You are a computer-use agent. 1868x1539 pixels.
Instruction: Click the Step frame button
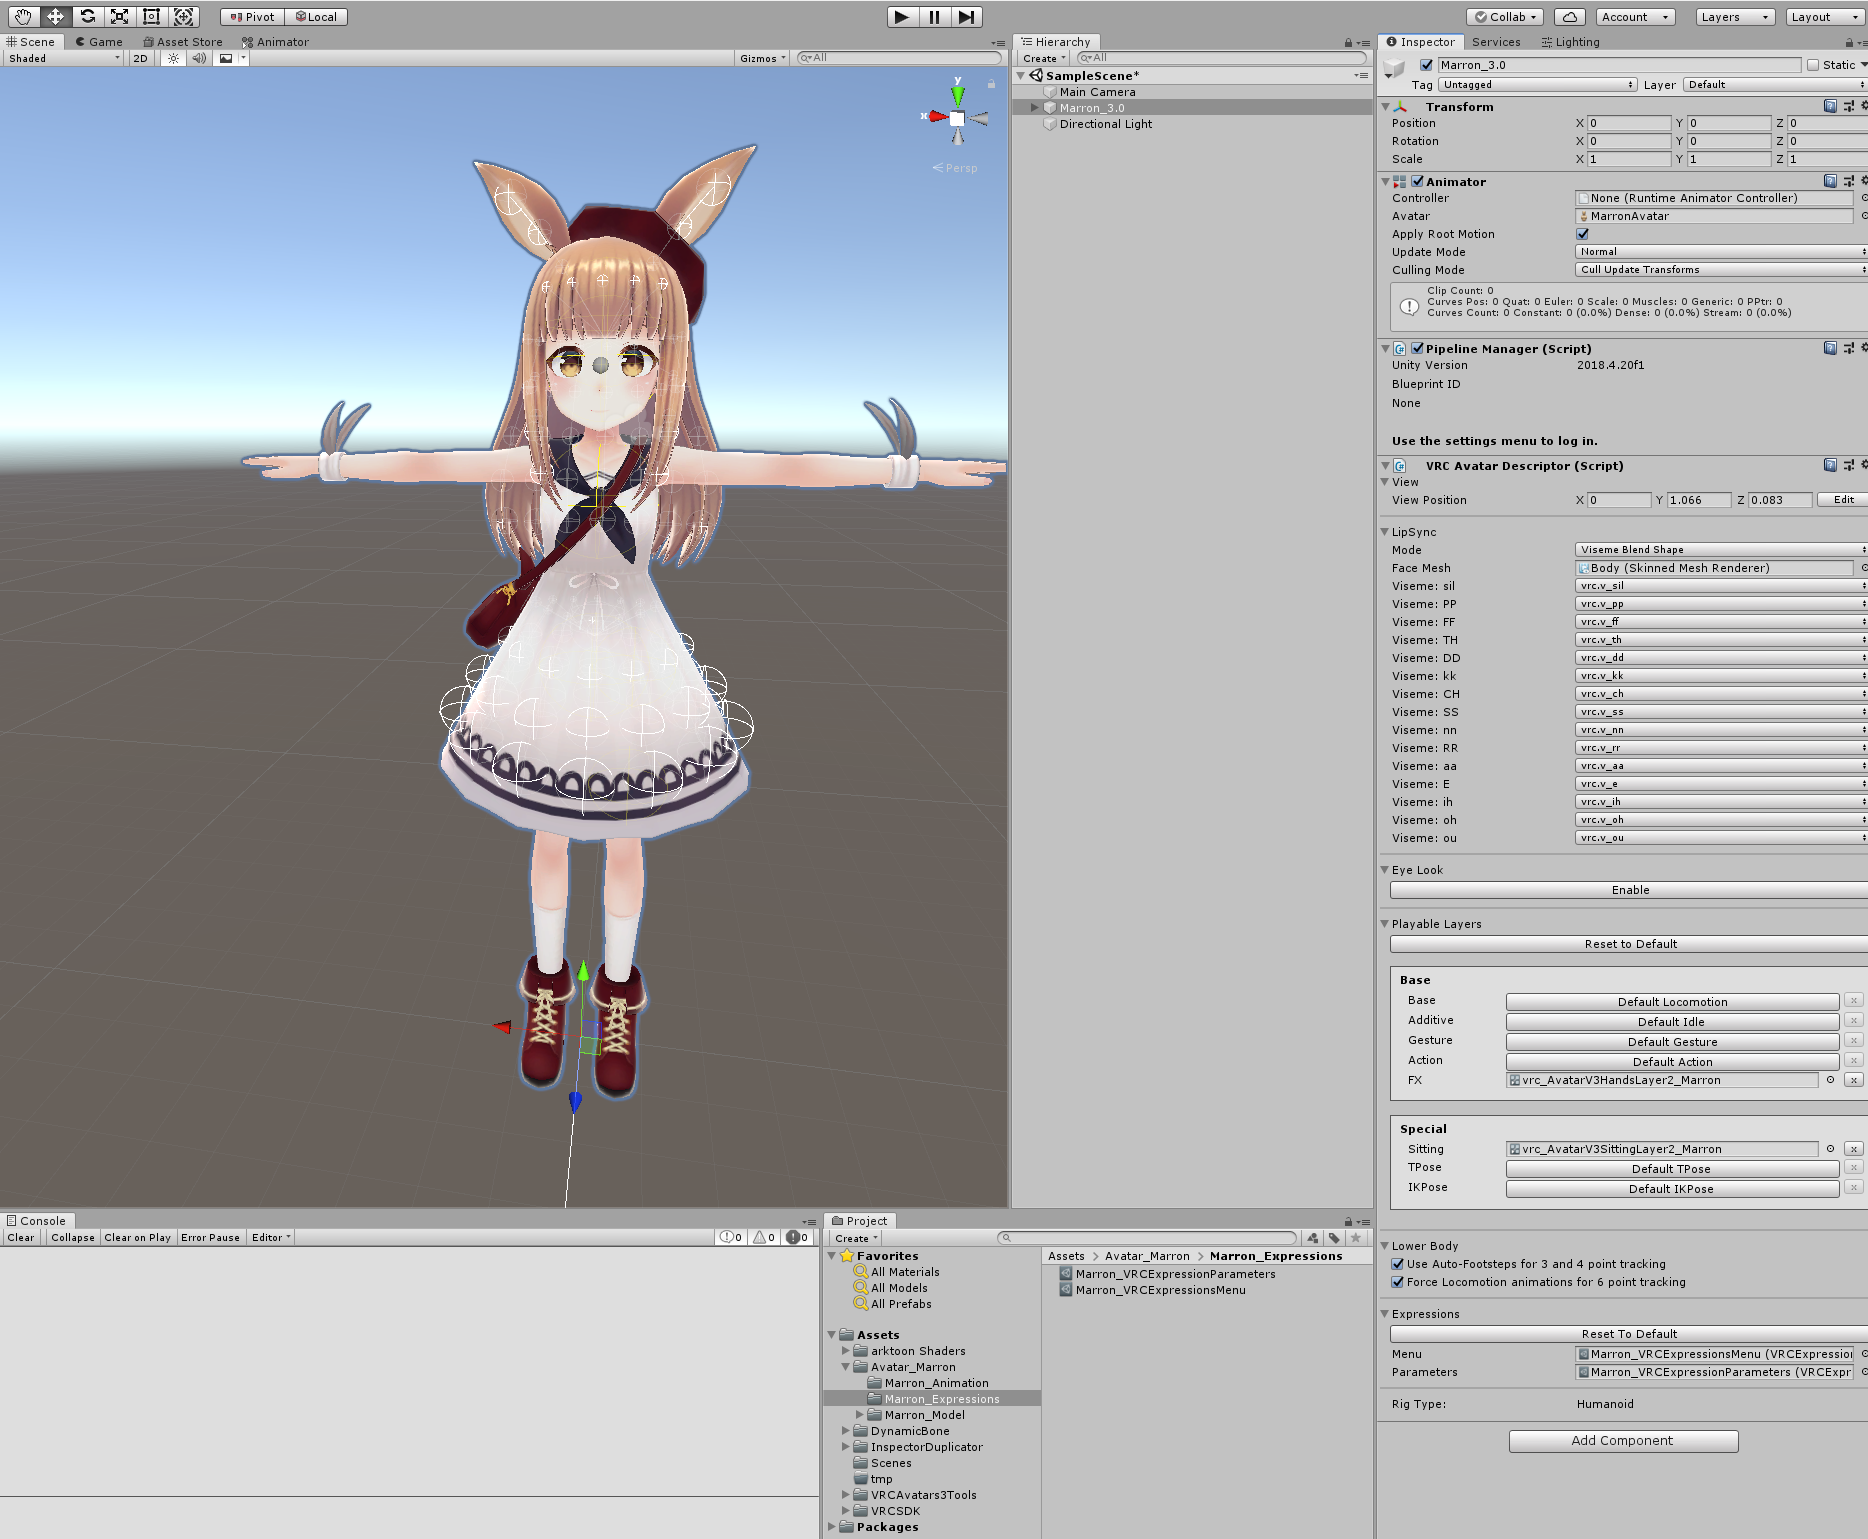click(966, 17)
